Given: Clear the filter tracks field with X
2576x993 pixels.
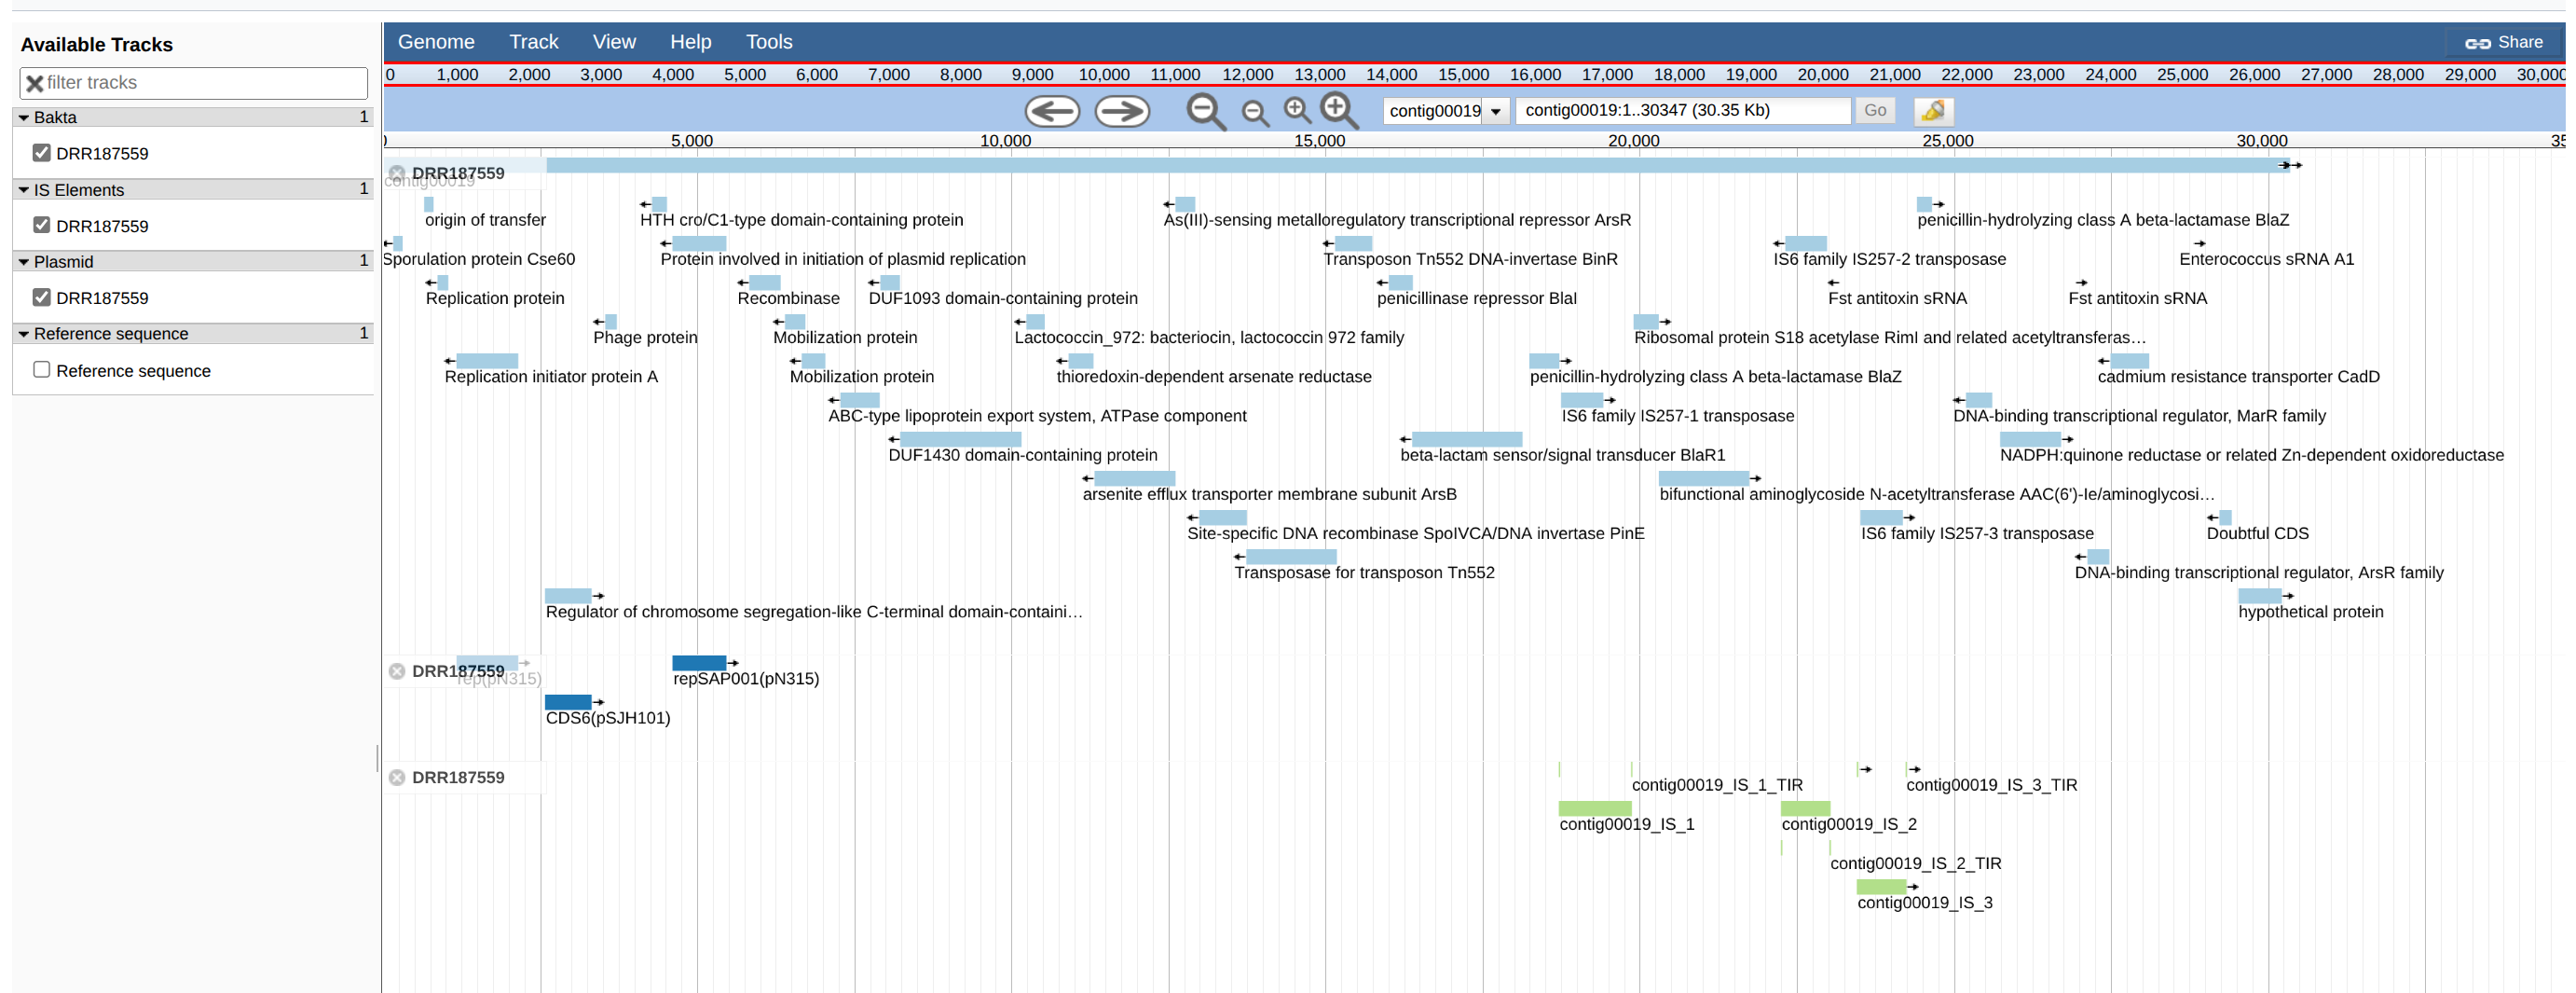Looking at the screenshot, I should [x=34, y=83].
